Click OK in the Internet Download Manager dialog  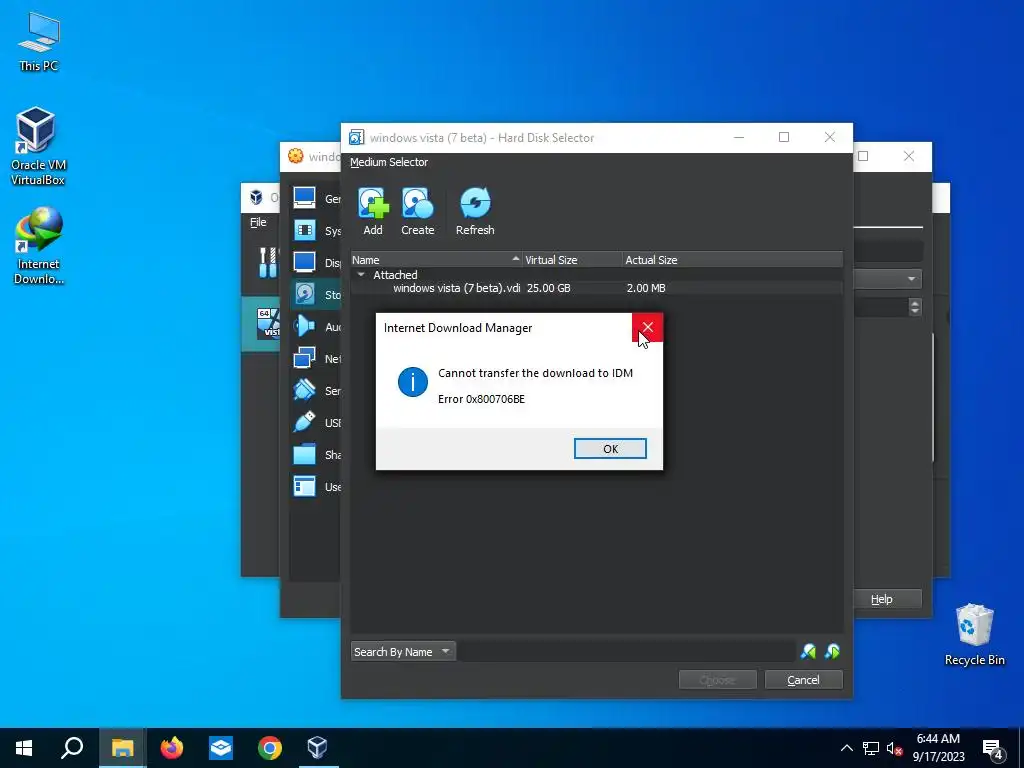610,449
